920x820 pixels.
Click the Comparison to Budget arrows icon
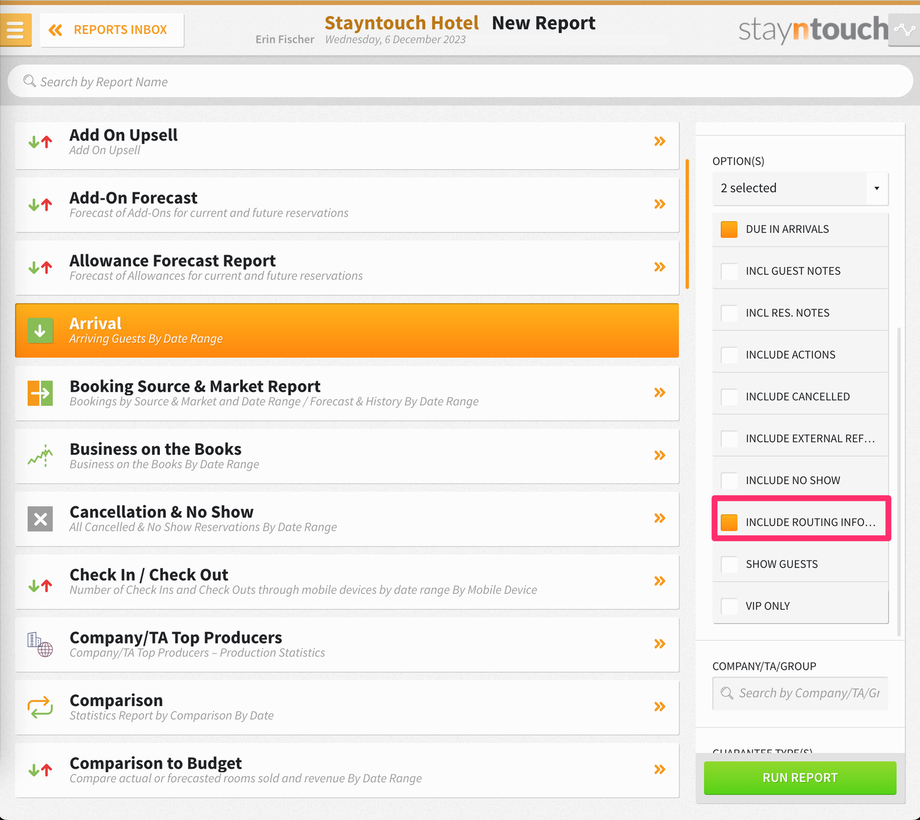point(40,770)
